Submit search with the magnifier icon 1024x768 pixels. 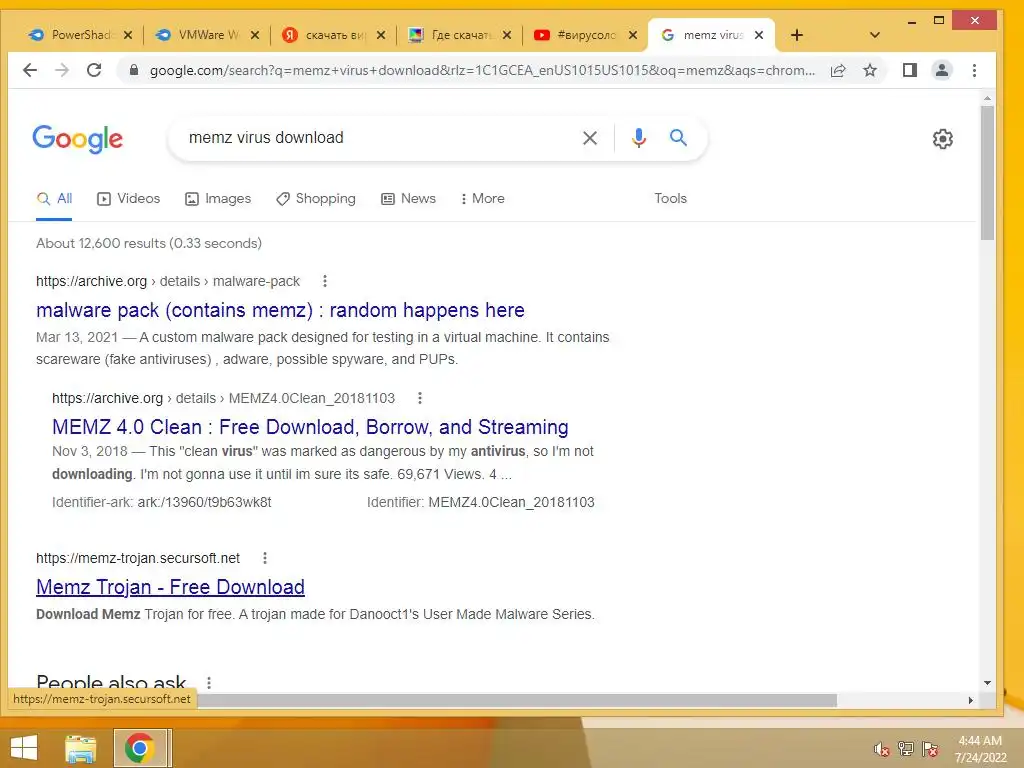tap(679, 137)
